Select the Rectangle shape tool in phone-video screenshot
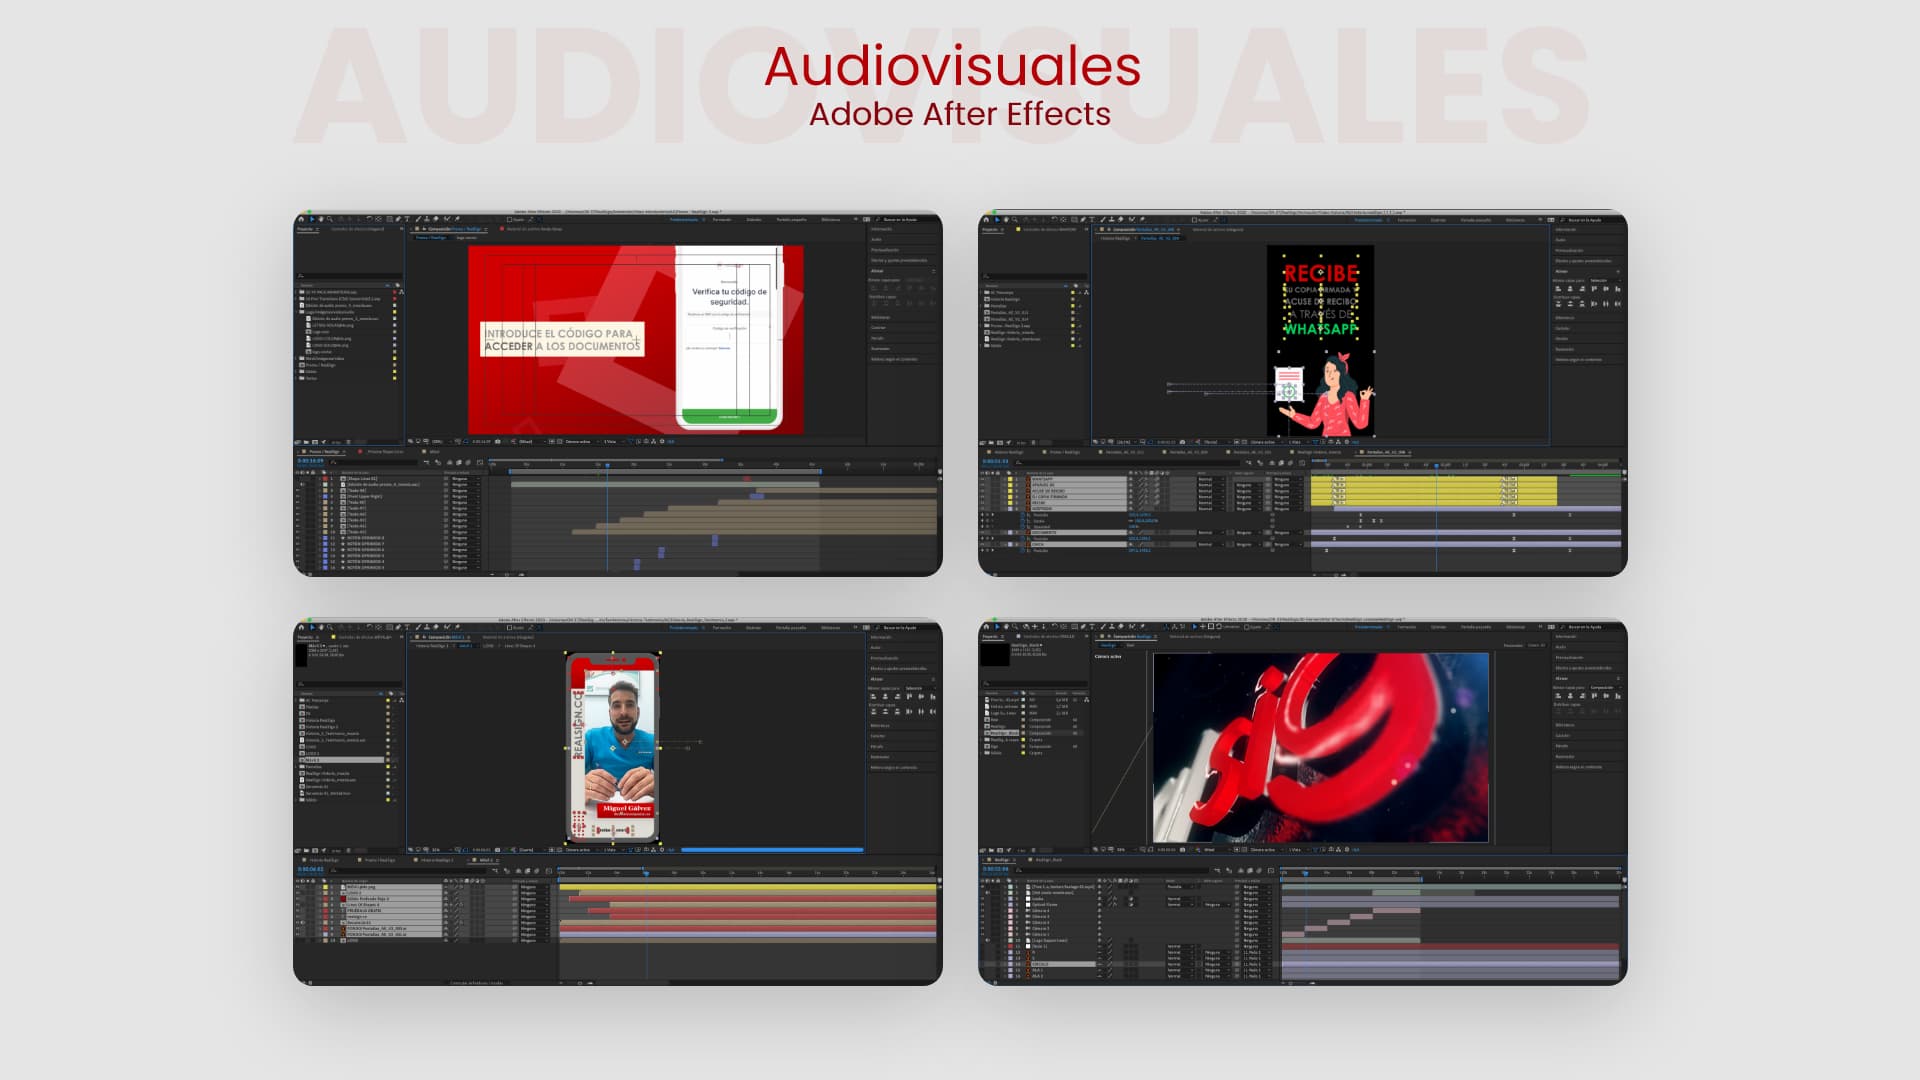 390,627
